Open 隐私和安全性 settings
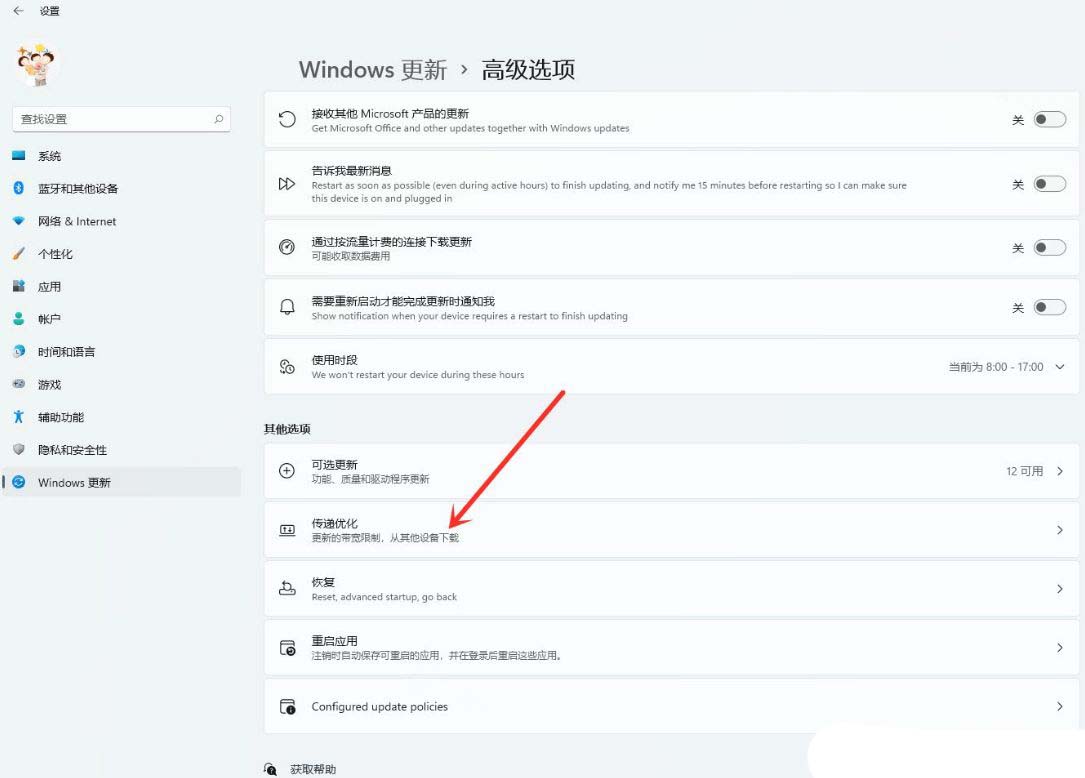The image size is (1085, 778). click(122, 449)
